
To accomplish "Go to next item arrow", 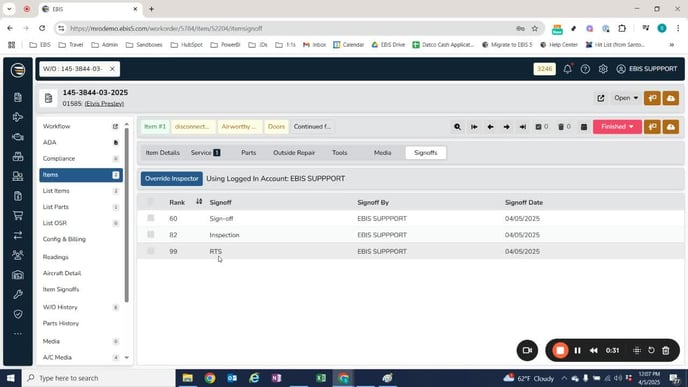I will coord(506,127).
